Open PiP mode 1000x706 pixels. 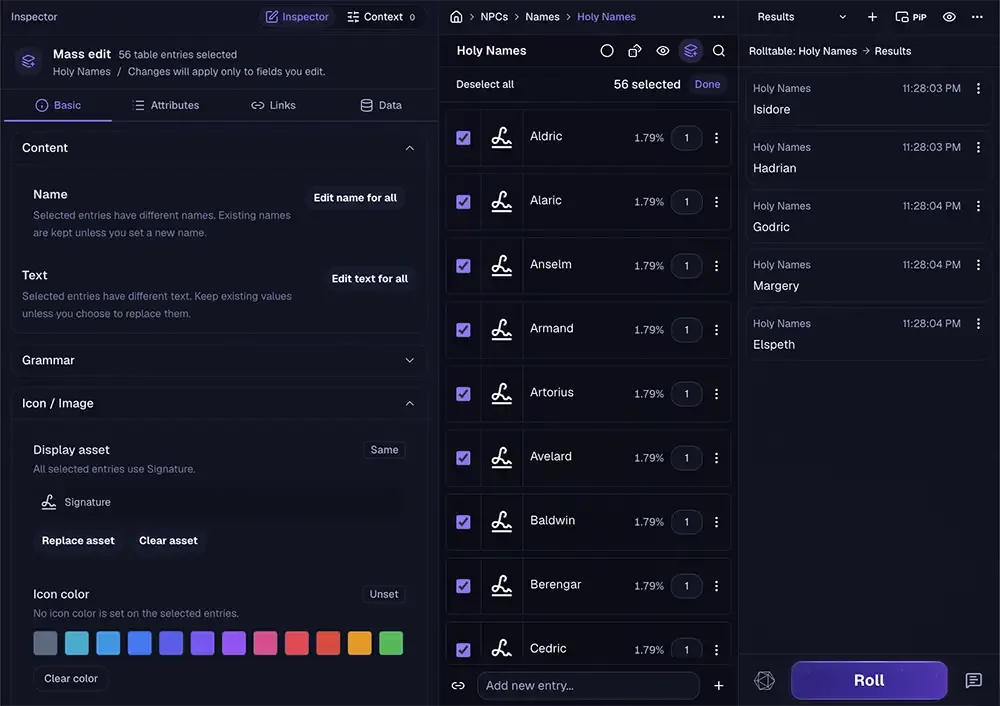pos(911,17)
